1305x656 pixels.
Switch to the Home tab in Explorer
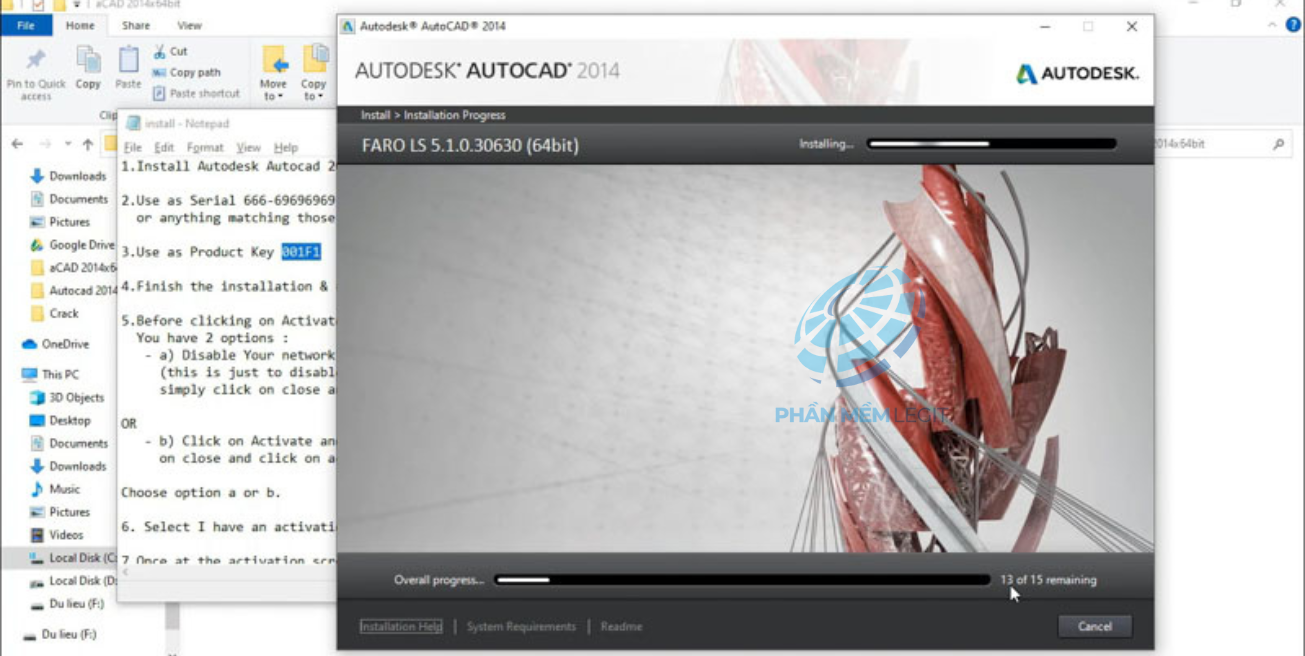[x=80, y=25]
